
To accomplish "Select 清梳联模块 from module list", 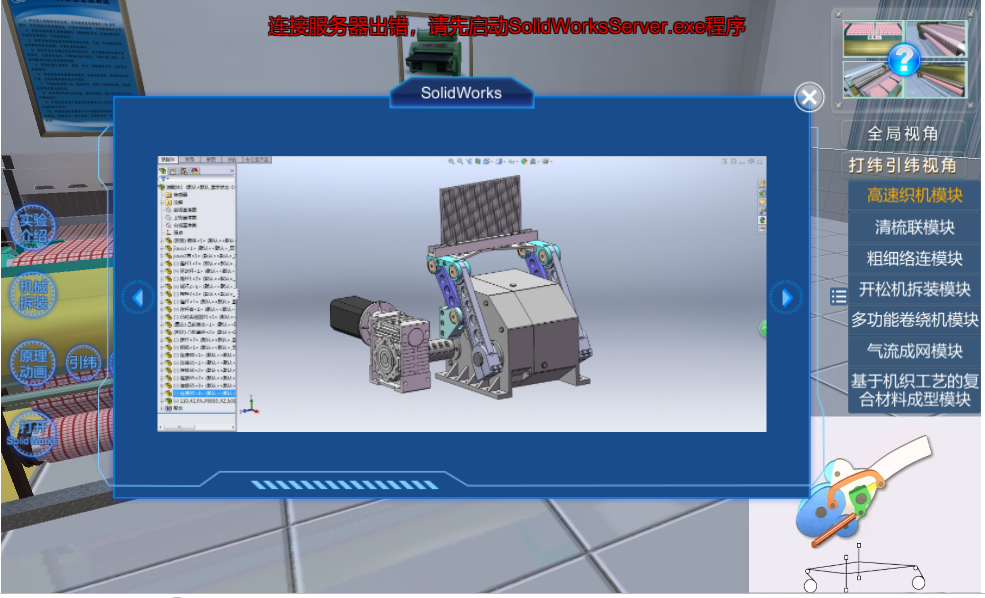I will coord(914,227).
